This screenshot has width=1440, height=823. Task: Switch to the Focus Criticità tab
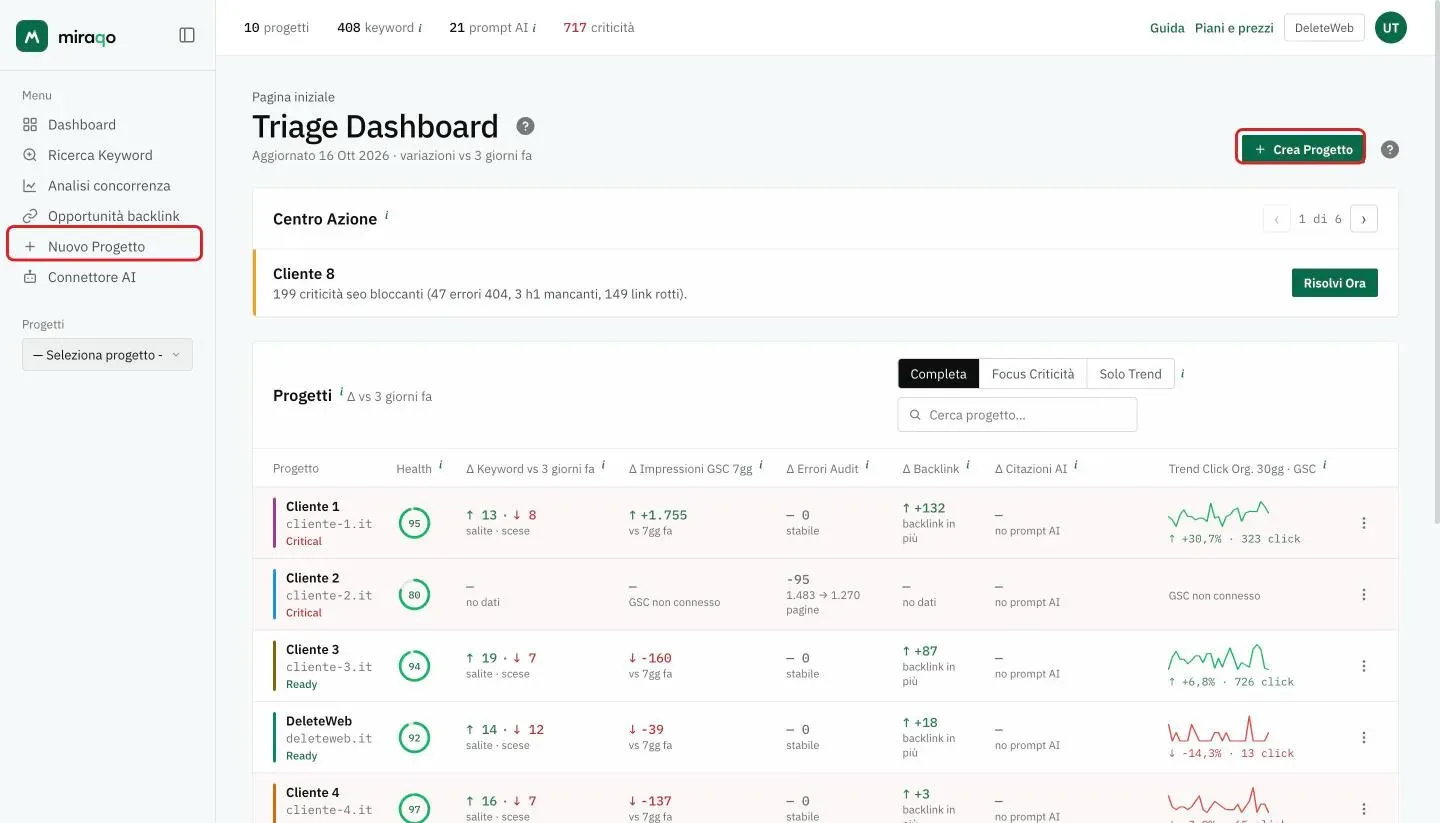(1033, 374)
